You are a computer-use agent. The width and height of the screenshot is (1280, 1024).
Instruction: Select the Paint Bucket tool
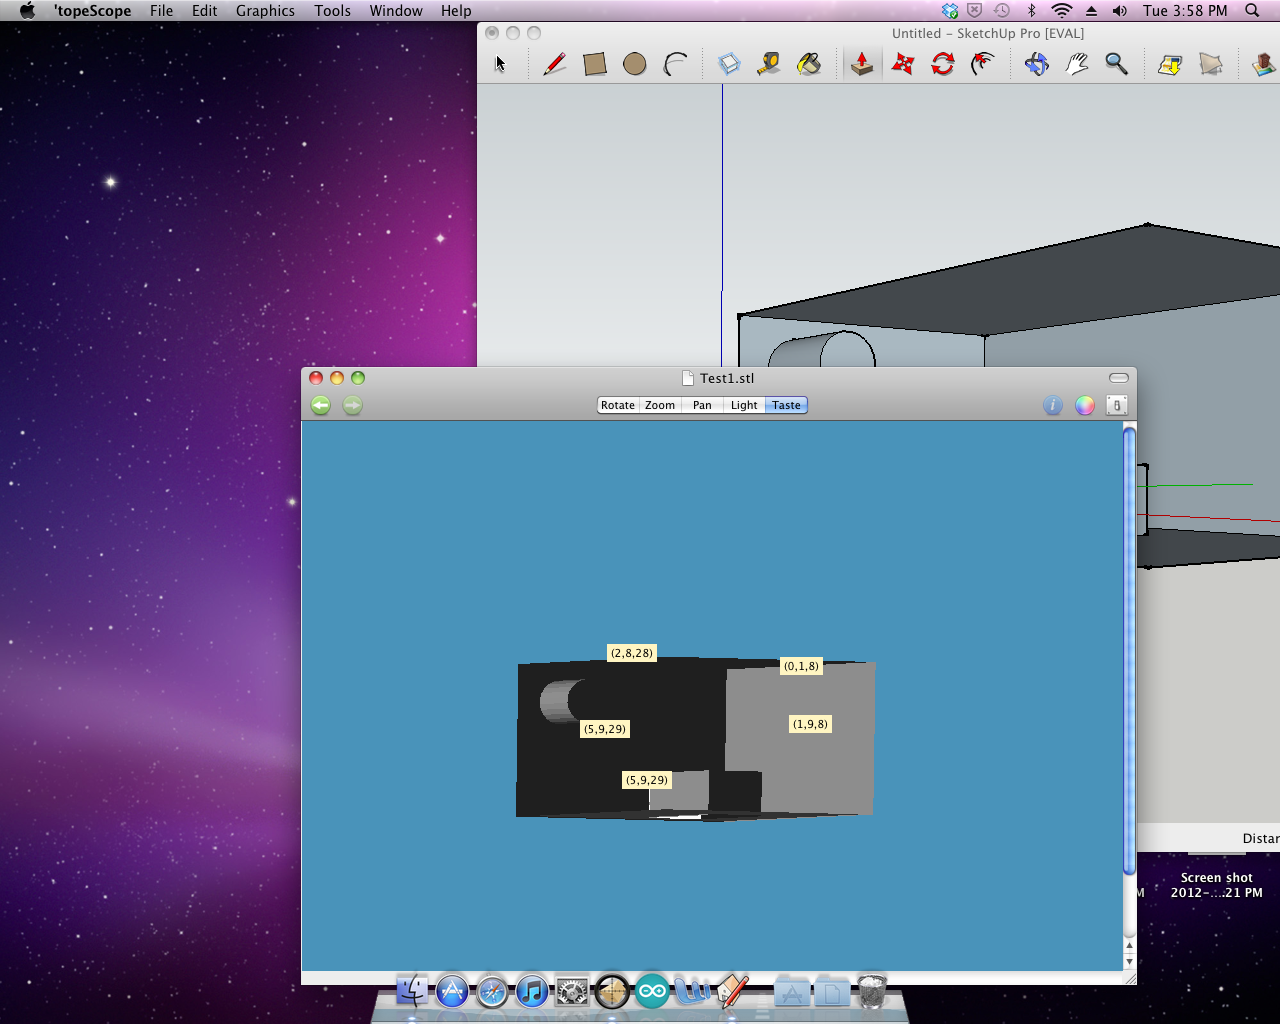[x=810, y=63]
